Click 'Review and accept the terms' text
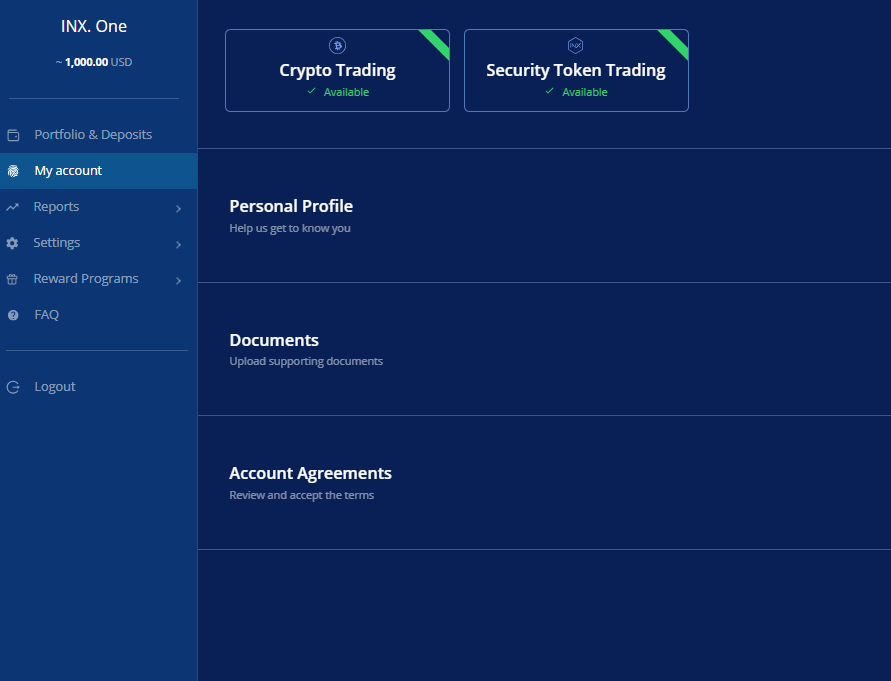Screen dimensions: 891x681 [301, 495]
